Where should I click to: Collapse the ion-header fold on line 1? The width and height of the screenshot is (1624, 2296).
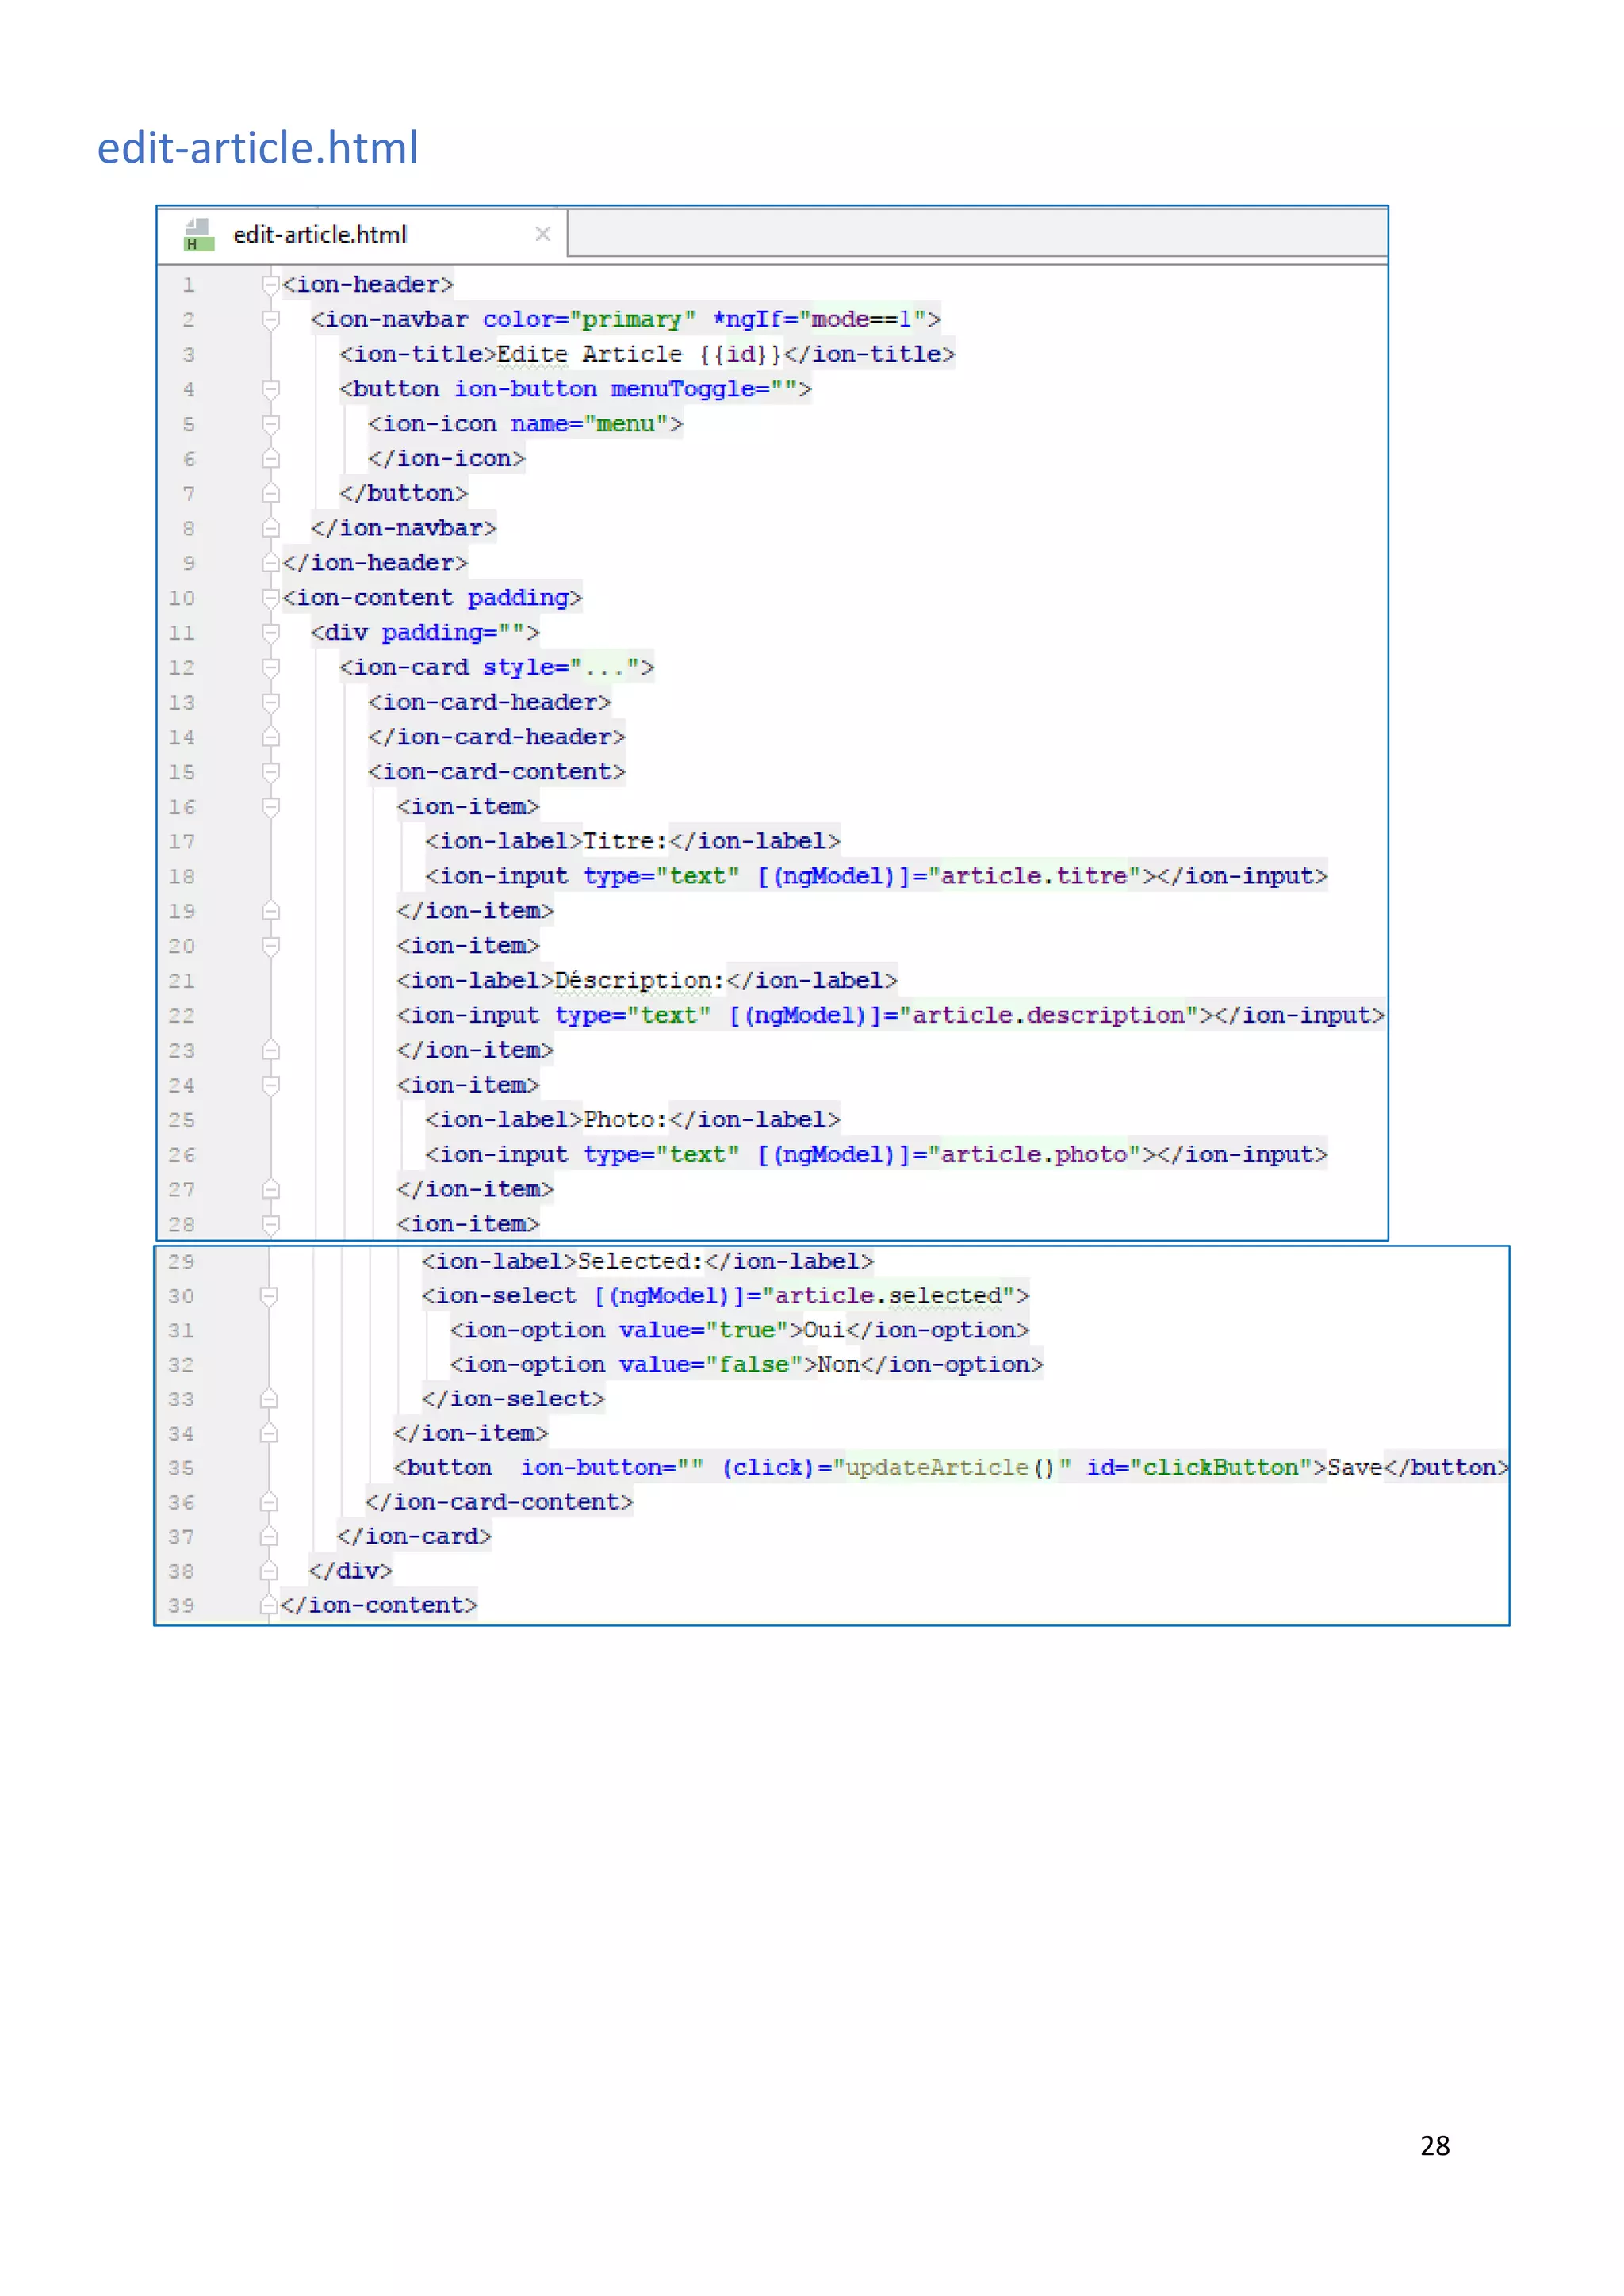coord(270,285)
